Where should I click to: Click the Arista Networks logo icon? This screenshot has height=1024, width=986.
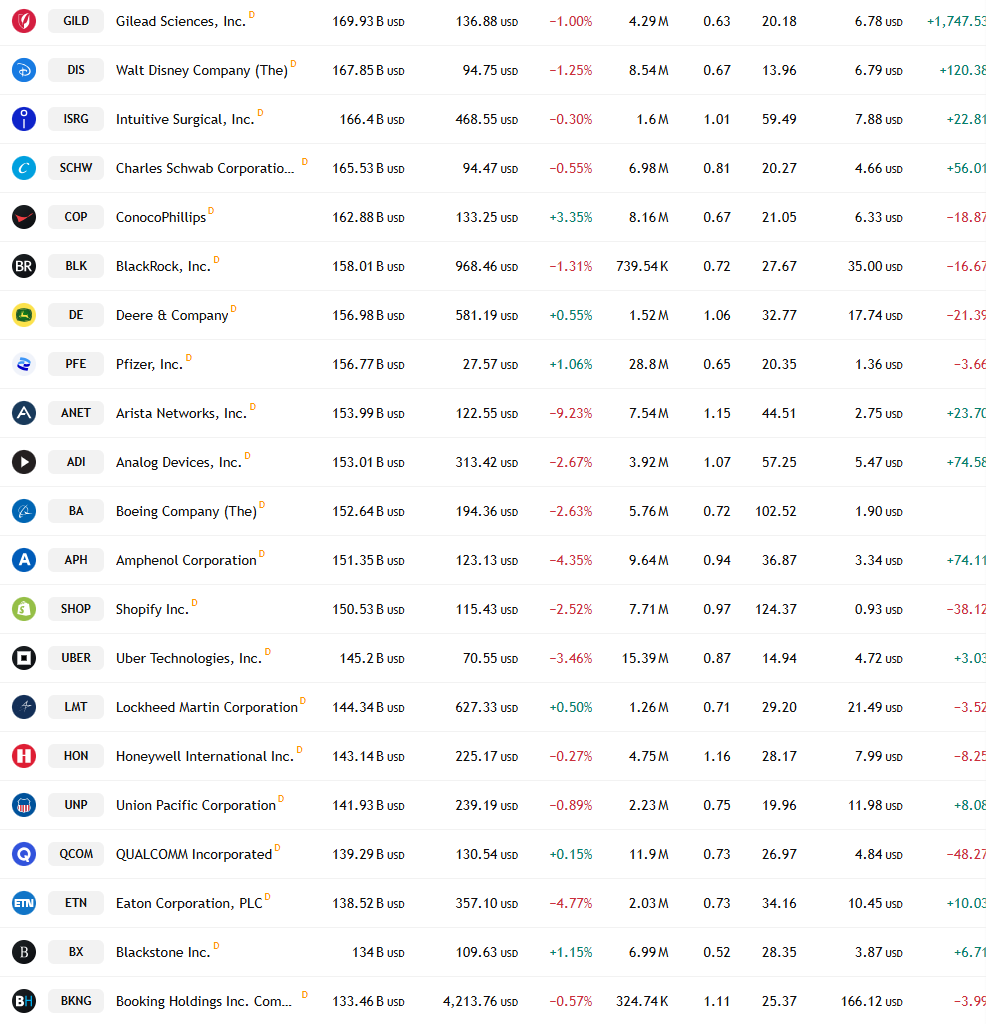click(24, 413)
